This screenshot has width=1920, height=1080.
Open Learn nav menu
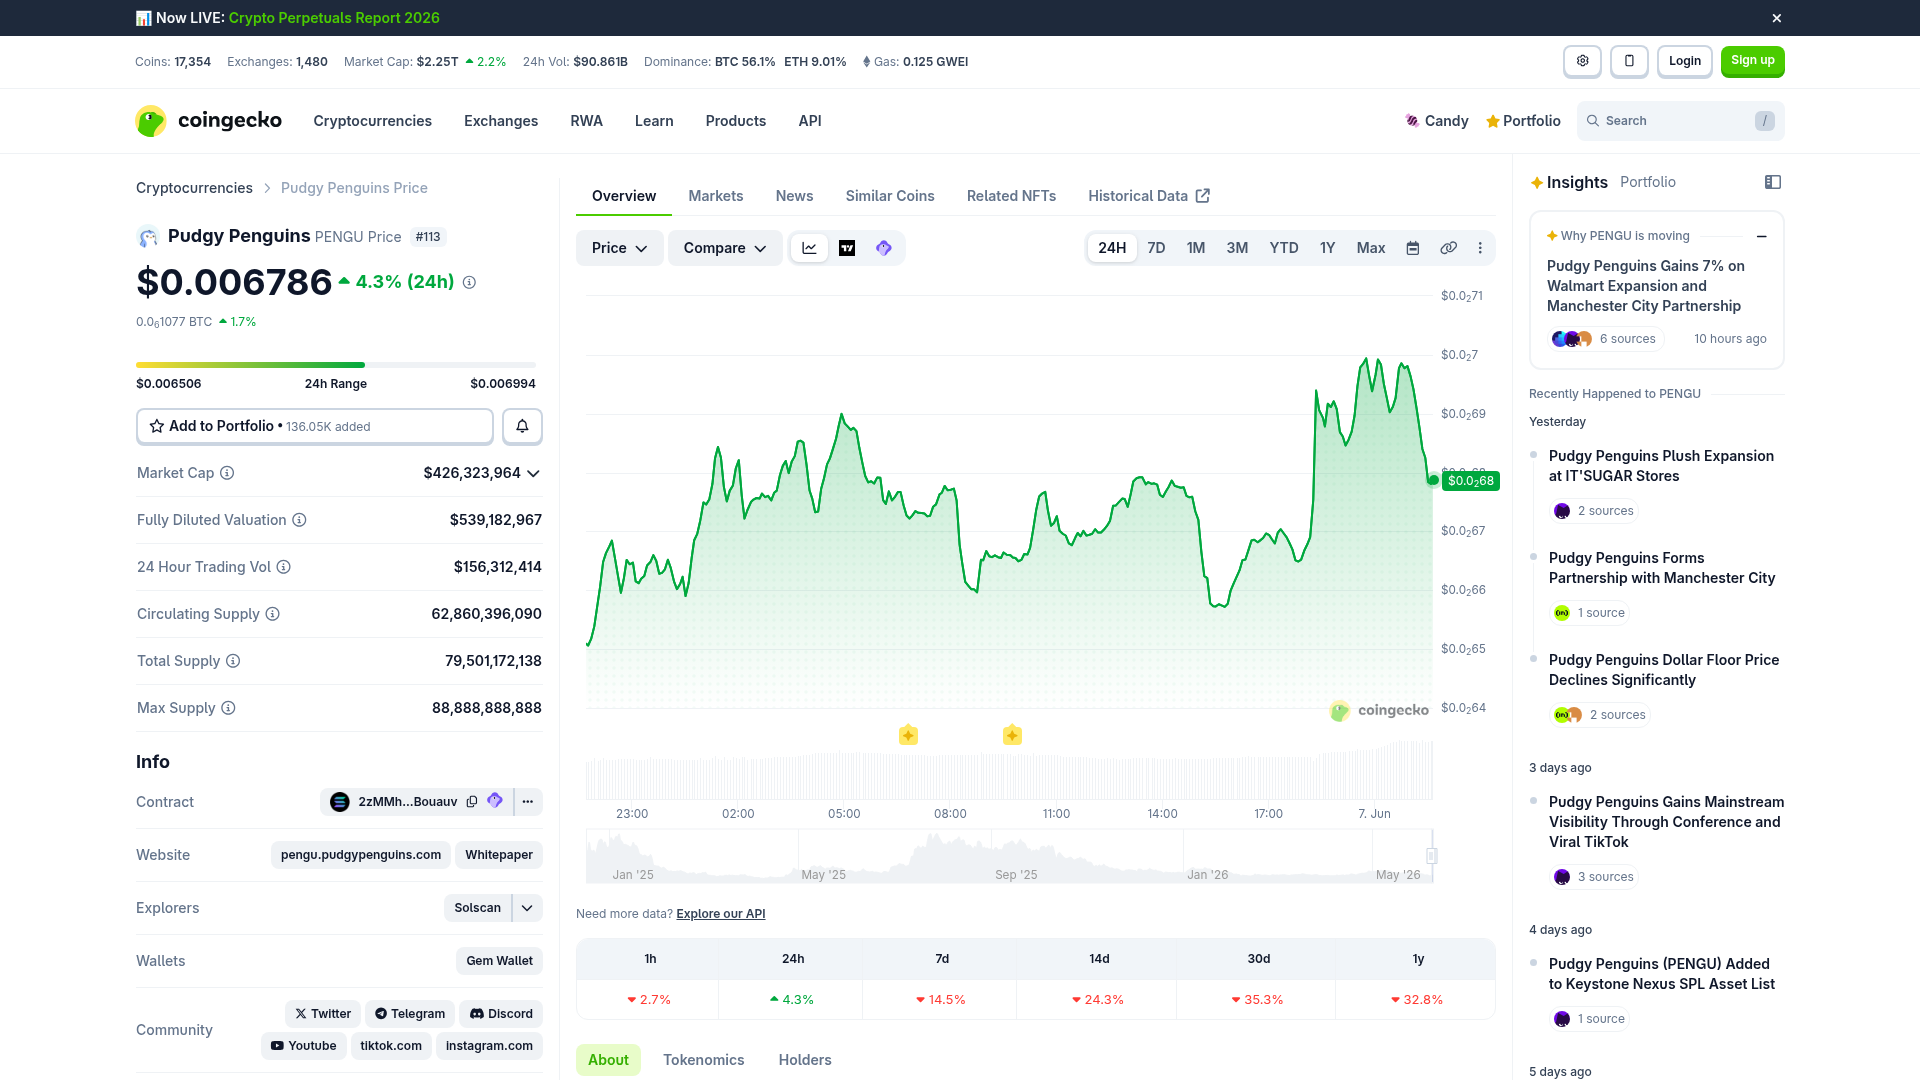tap(654, 121)
